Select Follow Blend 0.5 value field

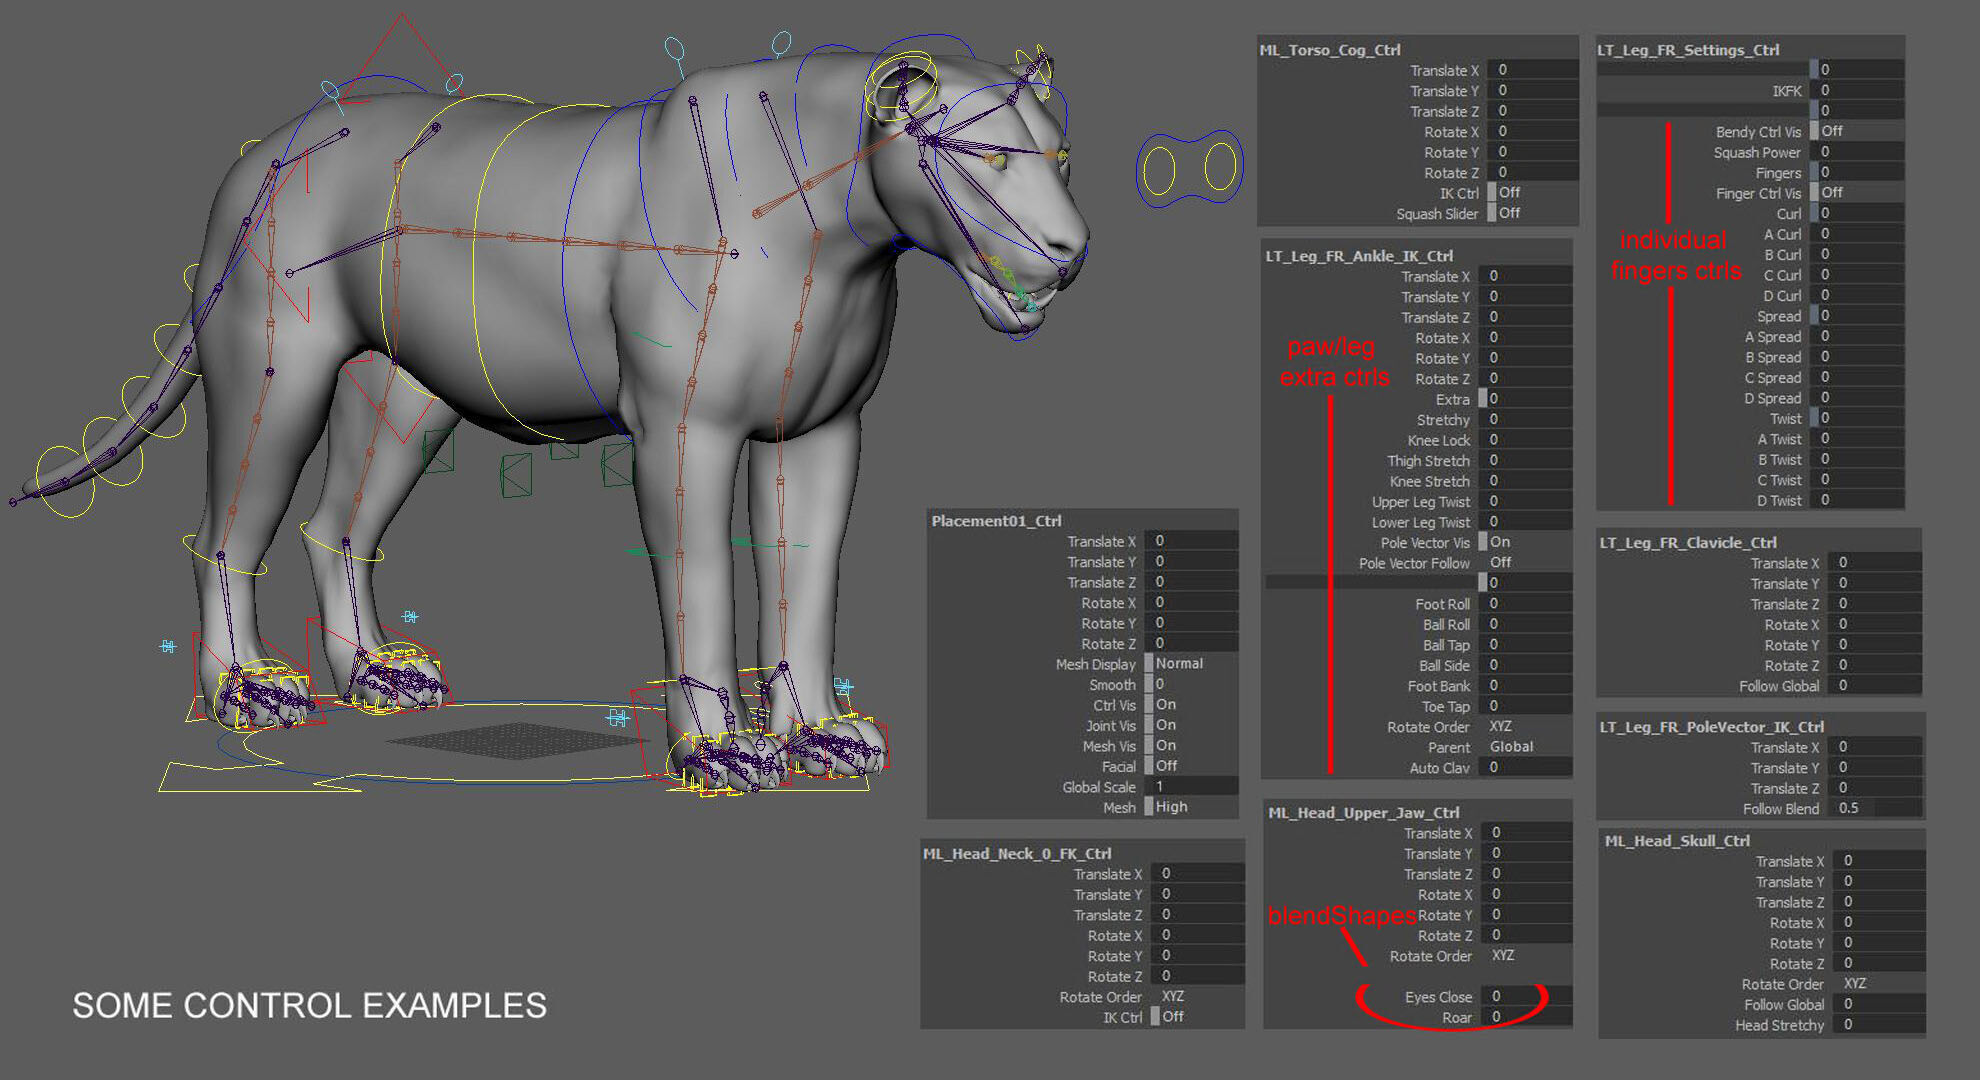point(1875,808)
